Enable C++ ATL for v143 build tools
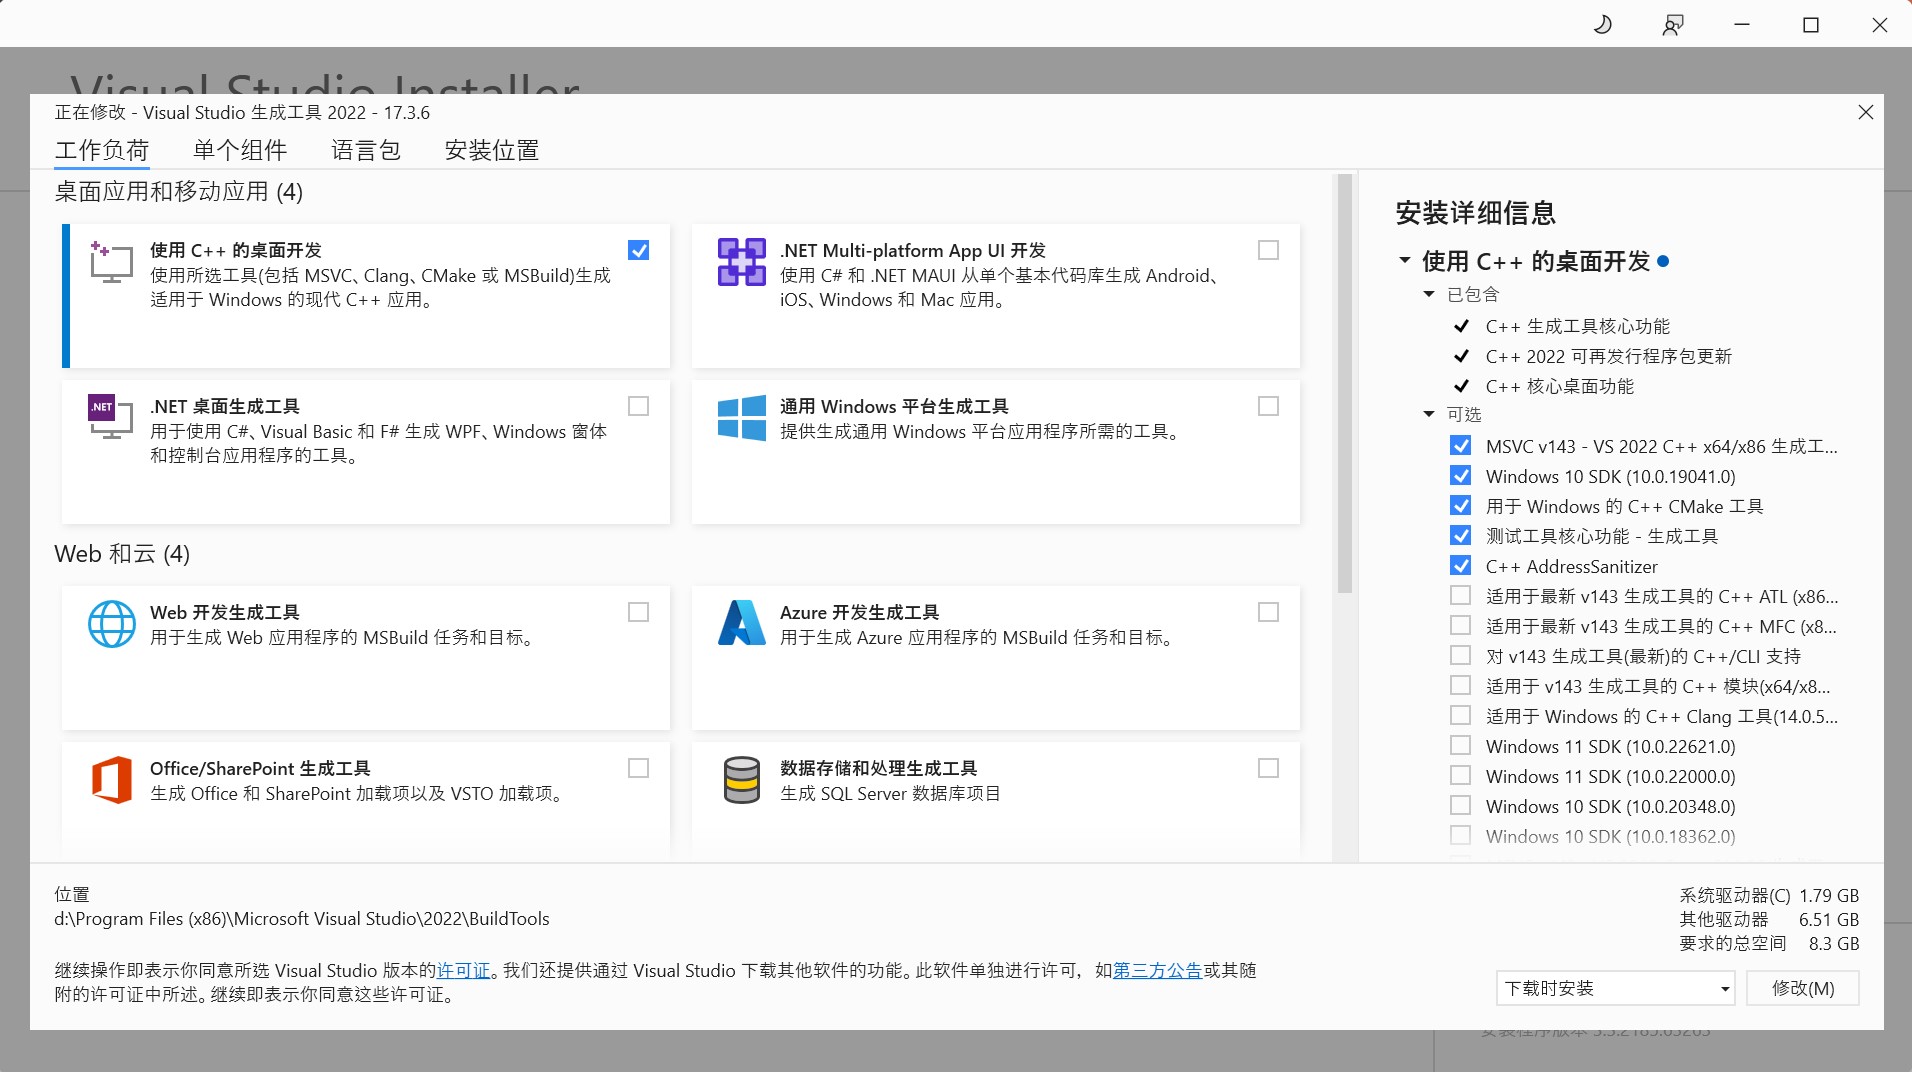Viewport: 1912px width, 1072px height. (x=1460, y=596)
